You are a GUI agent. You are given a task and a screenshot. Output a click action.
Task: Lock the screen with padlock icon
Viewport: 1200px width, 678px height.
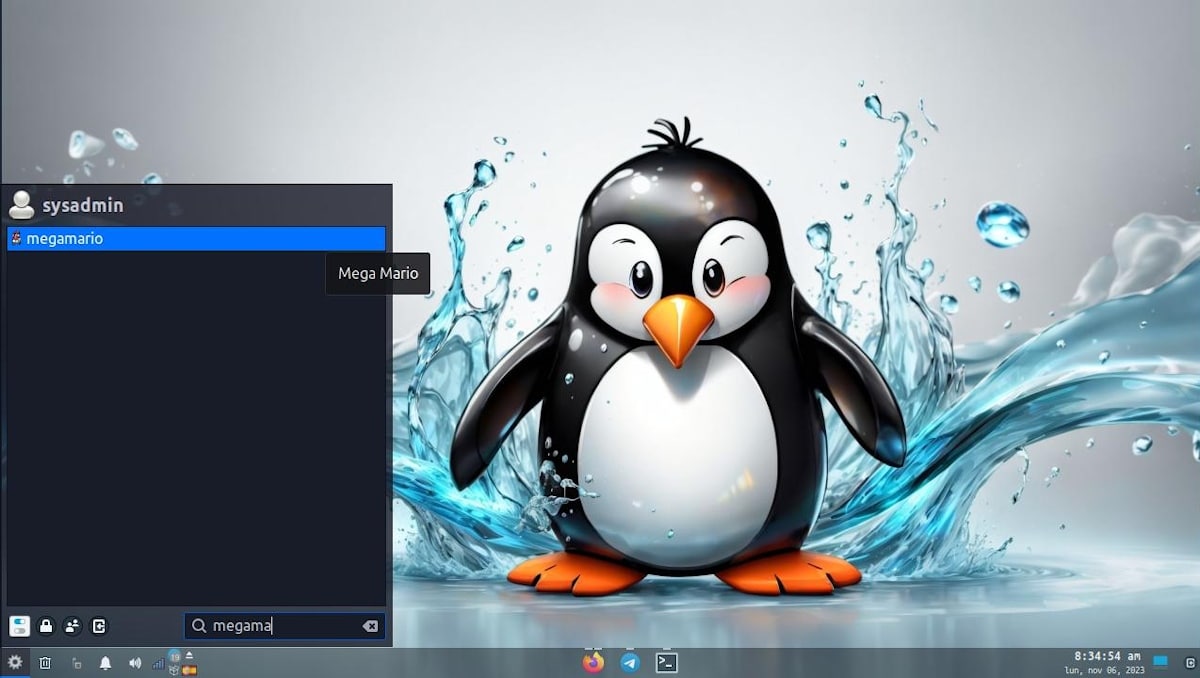click(46, 626)
